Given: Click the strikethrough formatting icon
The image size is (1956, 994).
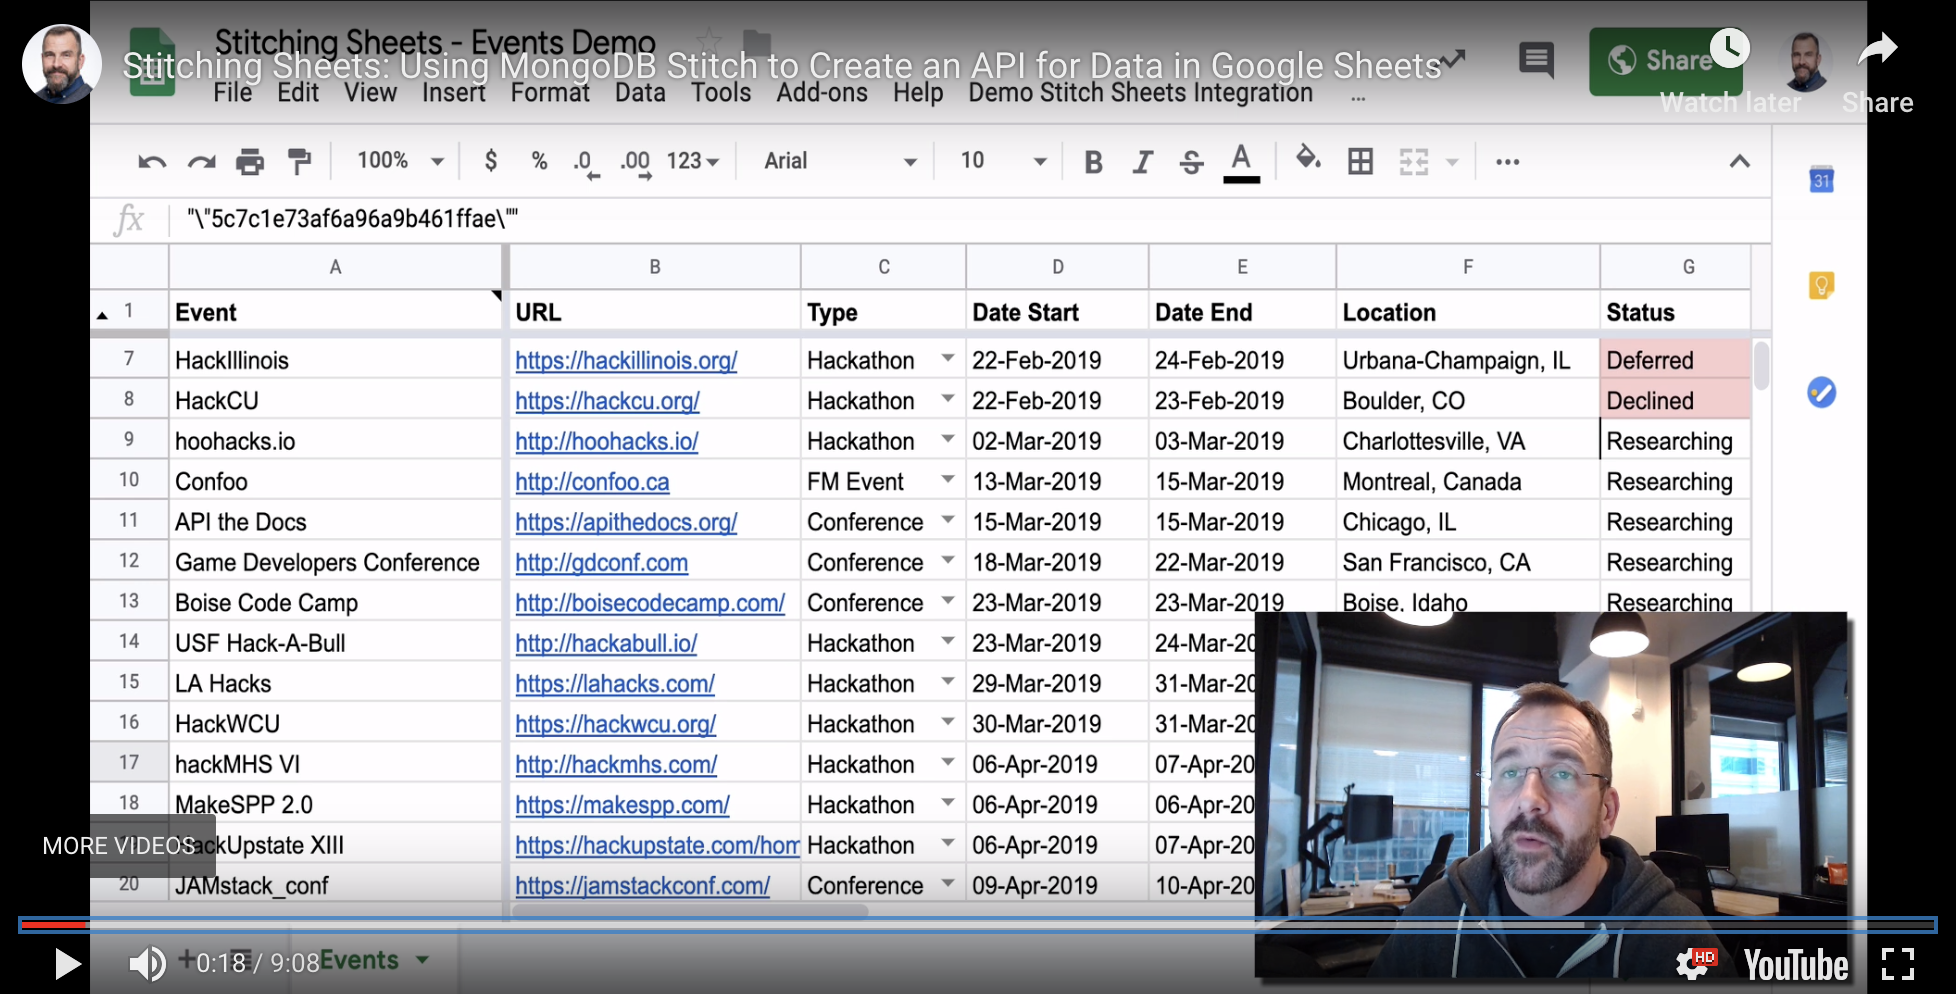Looking at the screenshot, I should tap(1191, 162).
